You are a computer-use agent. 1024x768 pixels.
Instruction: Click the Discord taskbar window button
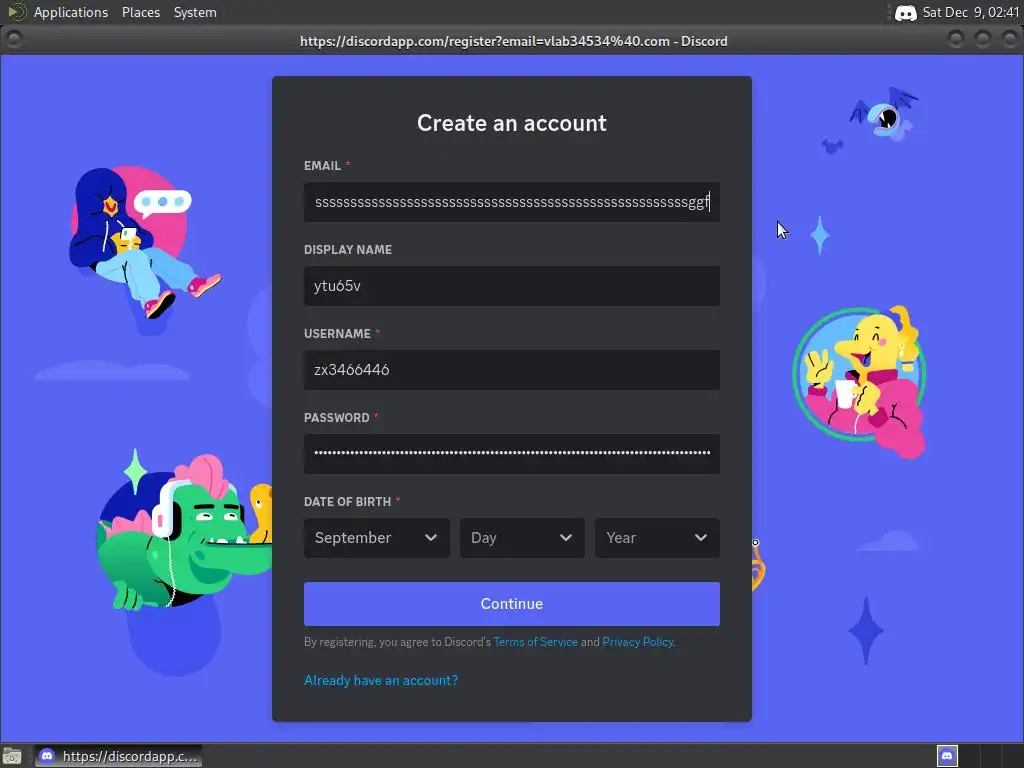click(118, 756)
